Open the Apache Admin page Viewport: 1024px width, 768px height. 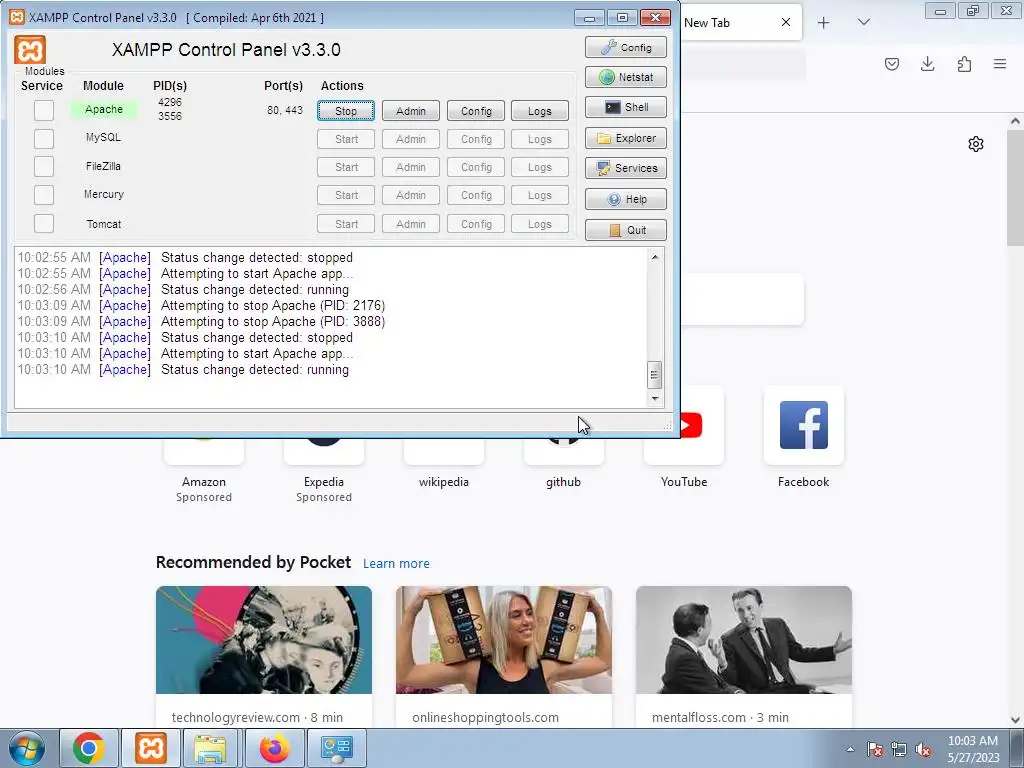[x=411, y=111]
